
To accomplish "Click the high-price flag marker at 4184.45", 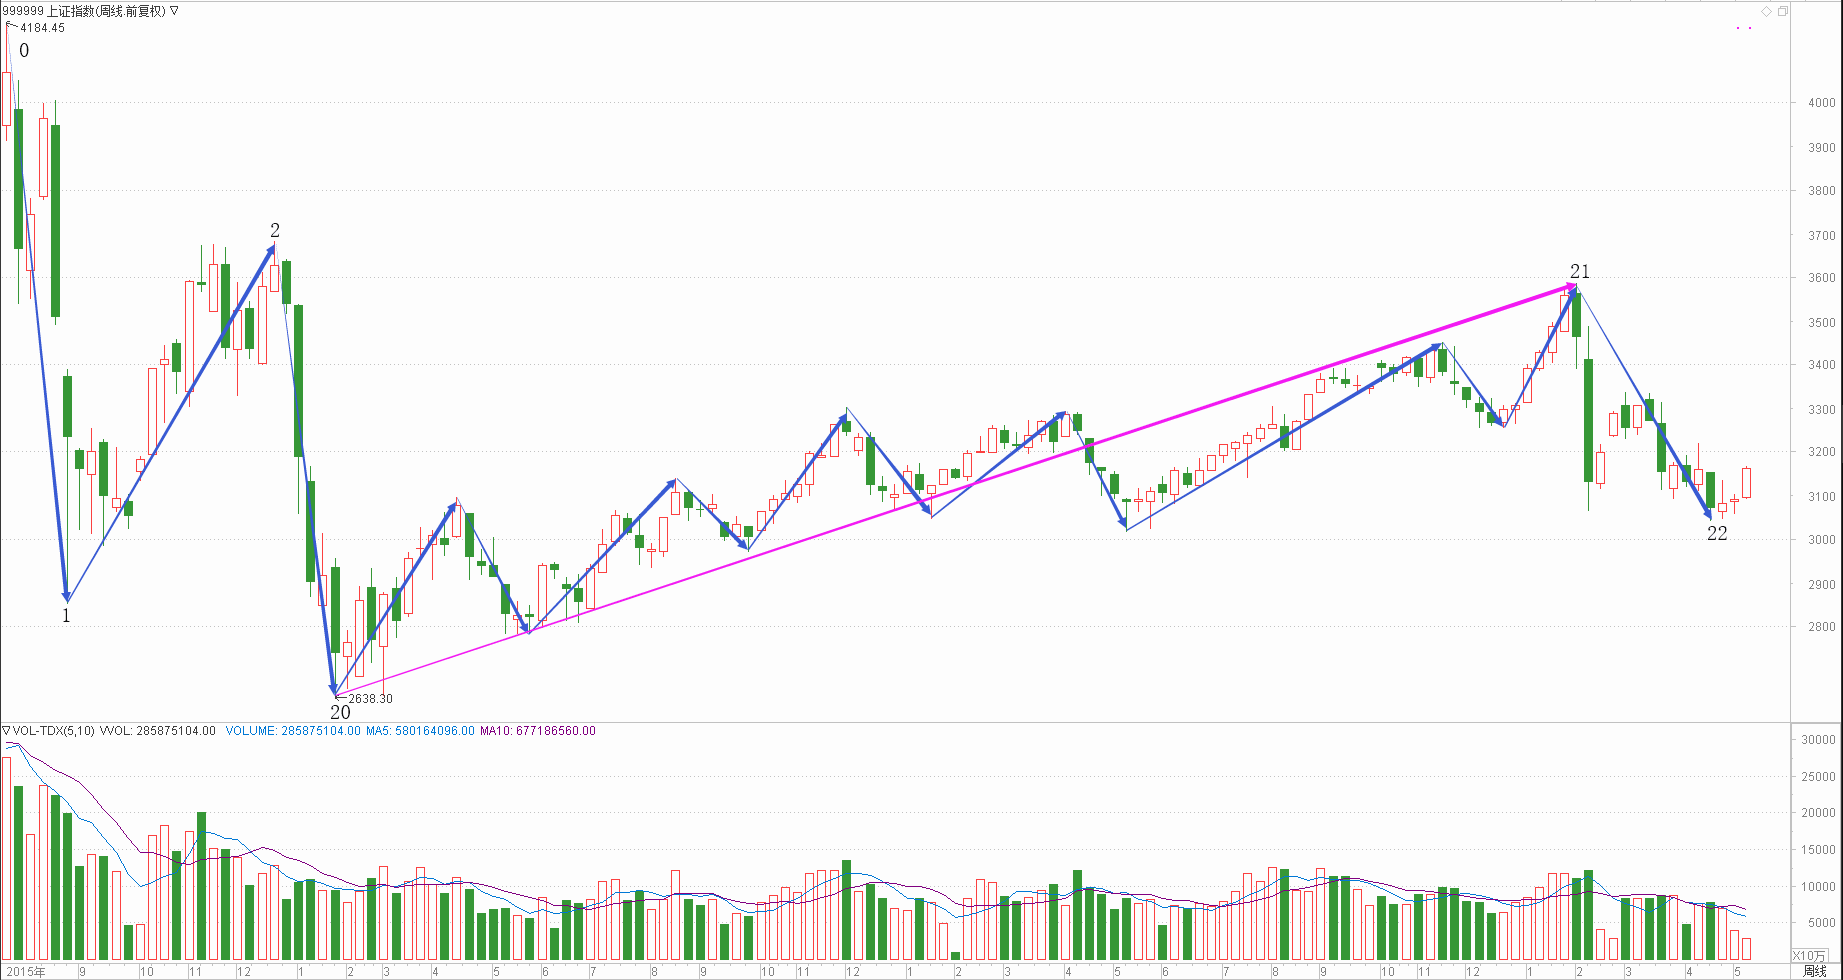I will pos(11,24).
